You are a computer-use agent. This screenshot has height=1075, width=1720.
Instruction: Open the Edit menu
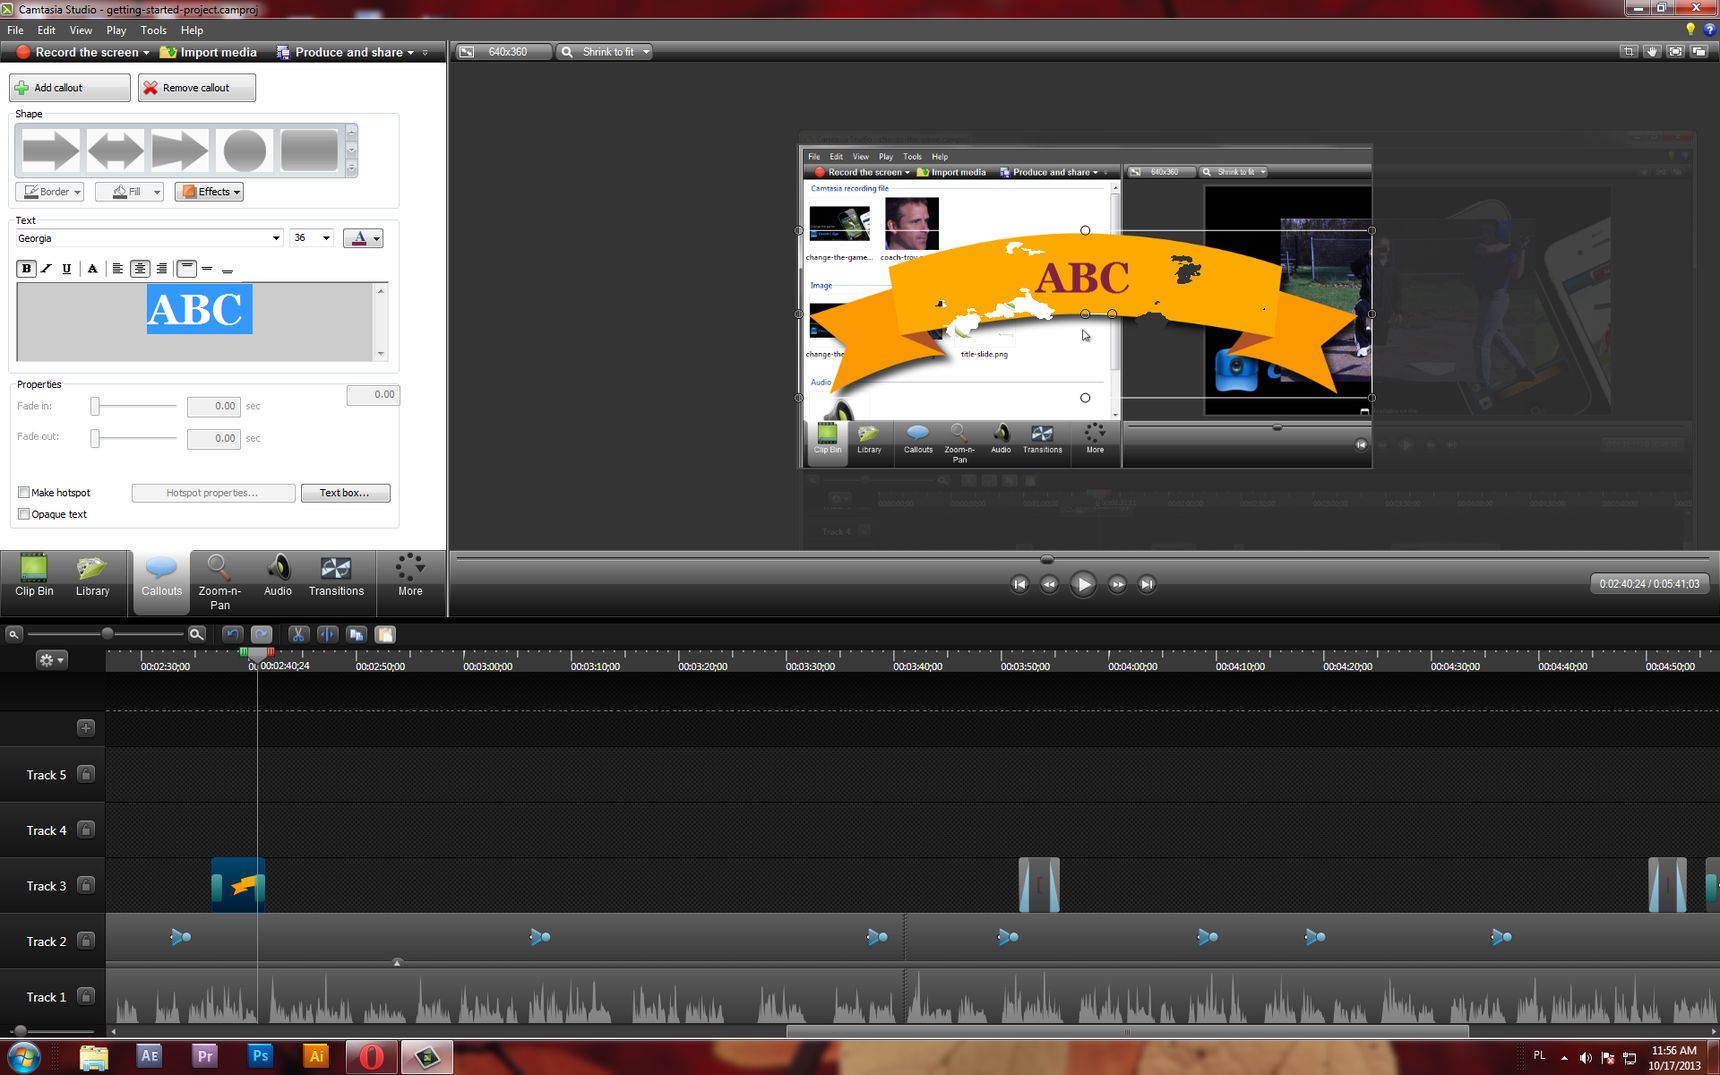(46, 30)
